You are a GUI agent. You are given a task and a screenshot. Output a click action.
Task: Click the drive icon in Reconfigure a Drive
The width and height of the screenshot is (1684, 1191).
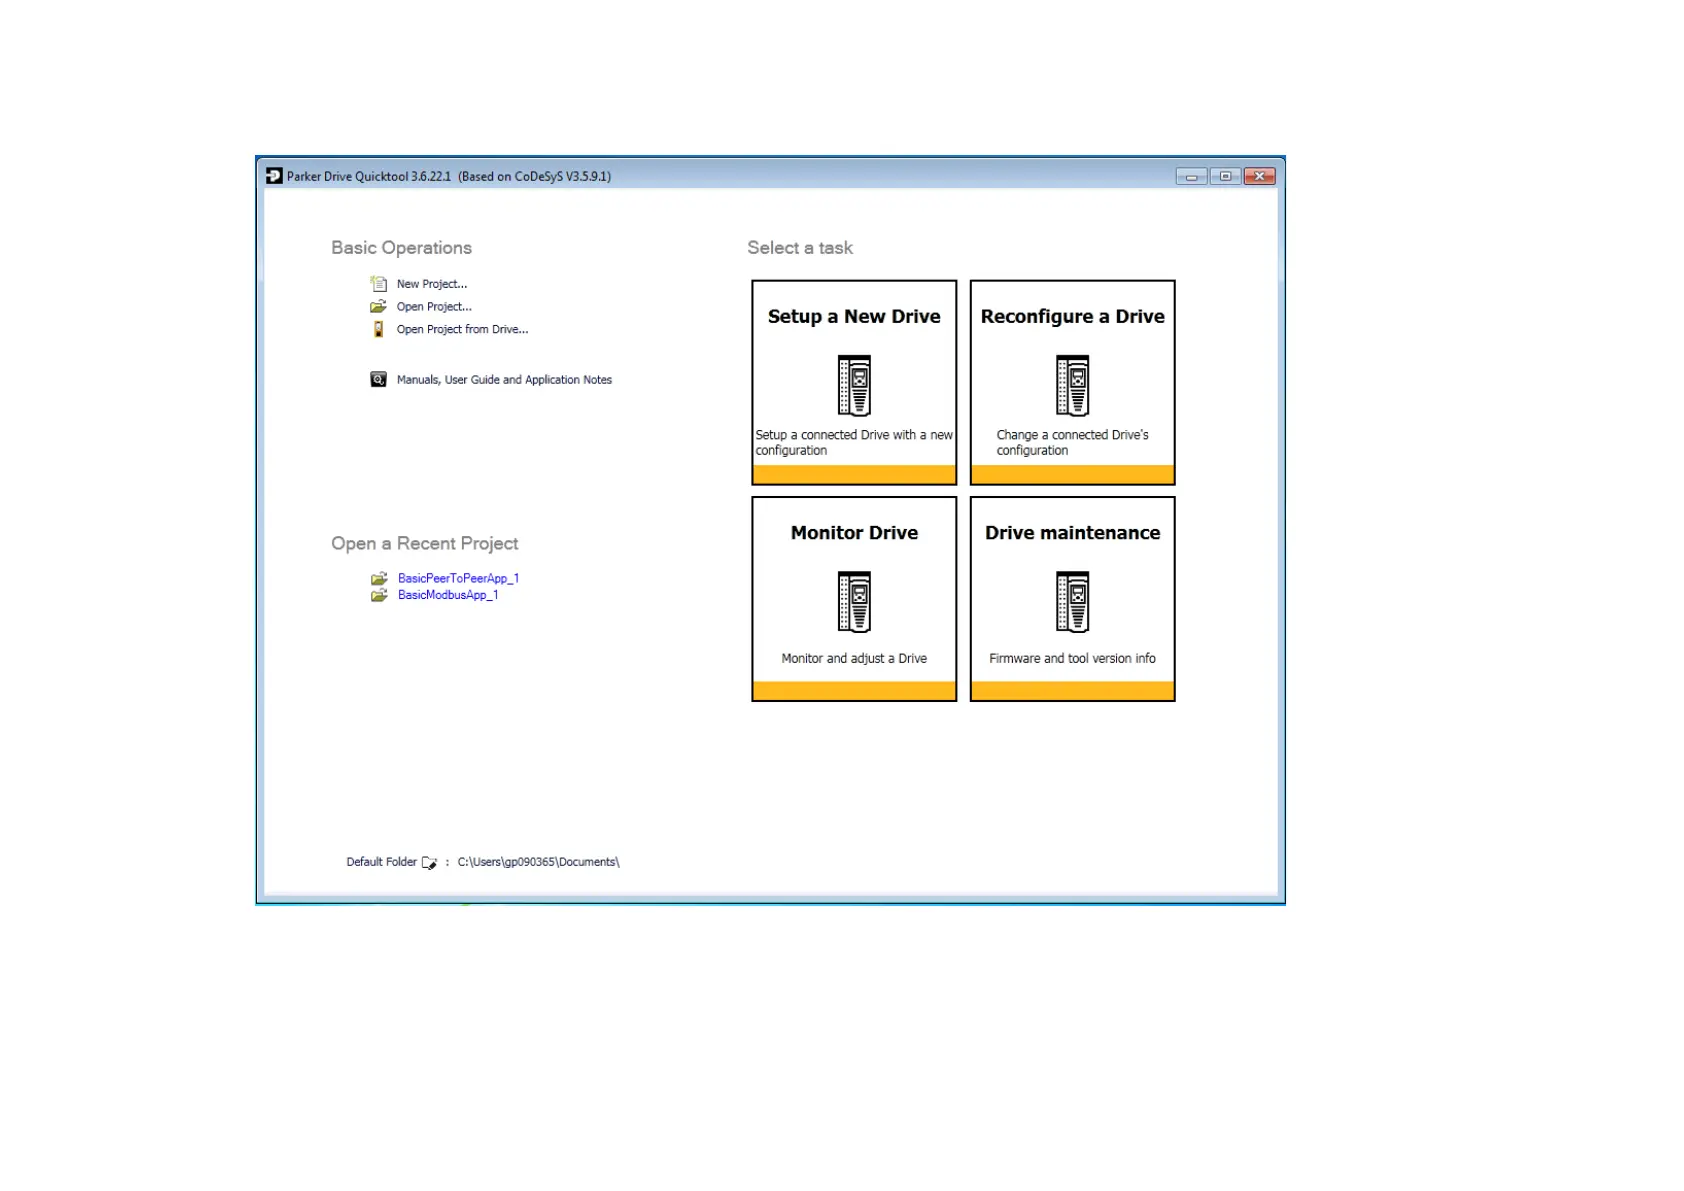(x=1072, y=385)
